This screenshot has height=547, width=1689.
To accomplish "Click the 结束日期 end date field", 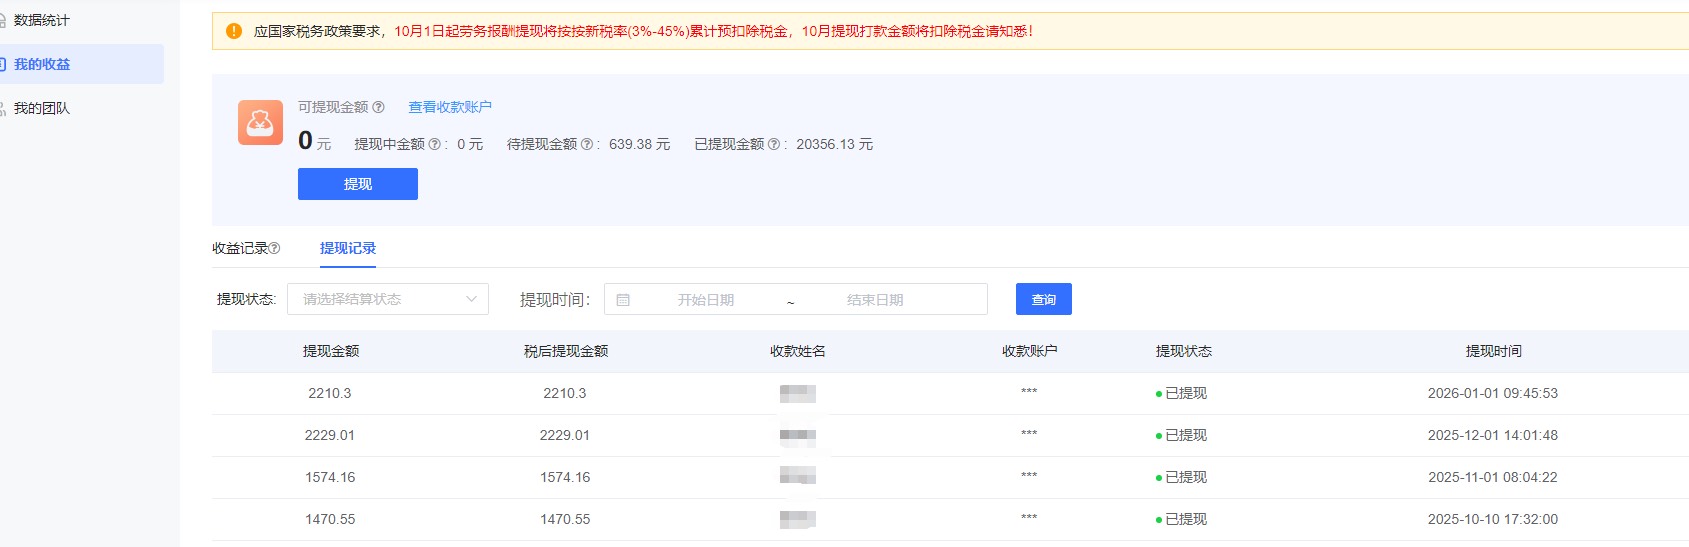I will (875, 300).
